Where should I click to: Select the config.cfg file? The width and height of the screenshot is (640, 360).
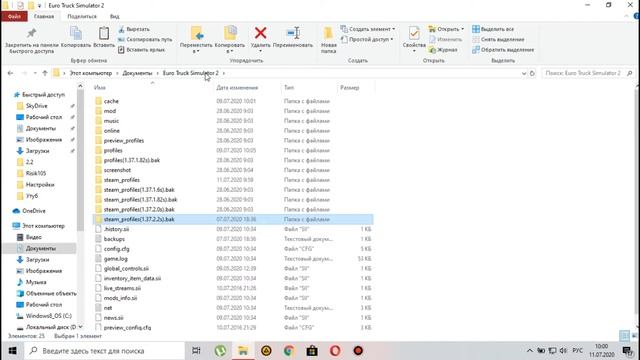point(117,249)
